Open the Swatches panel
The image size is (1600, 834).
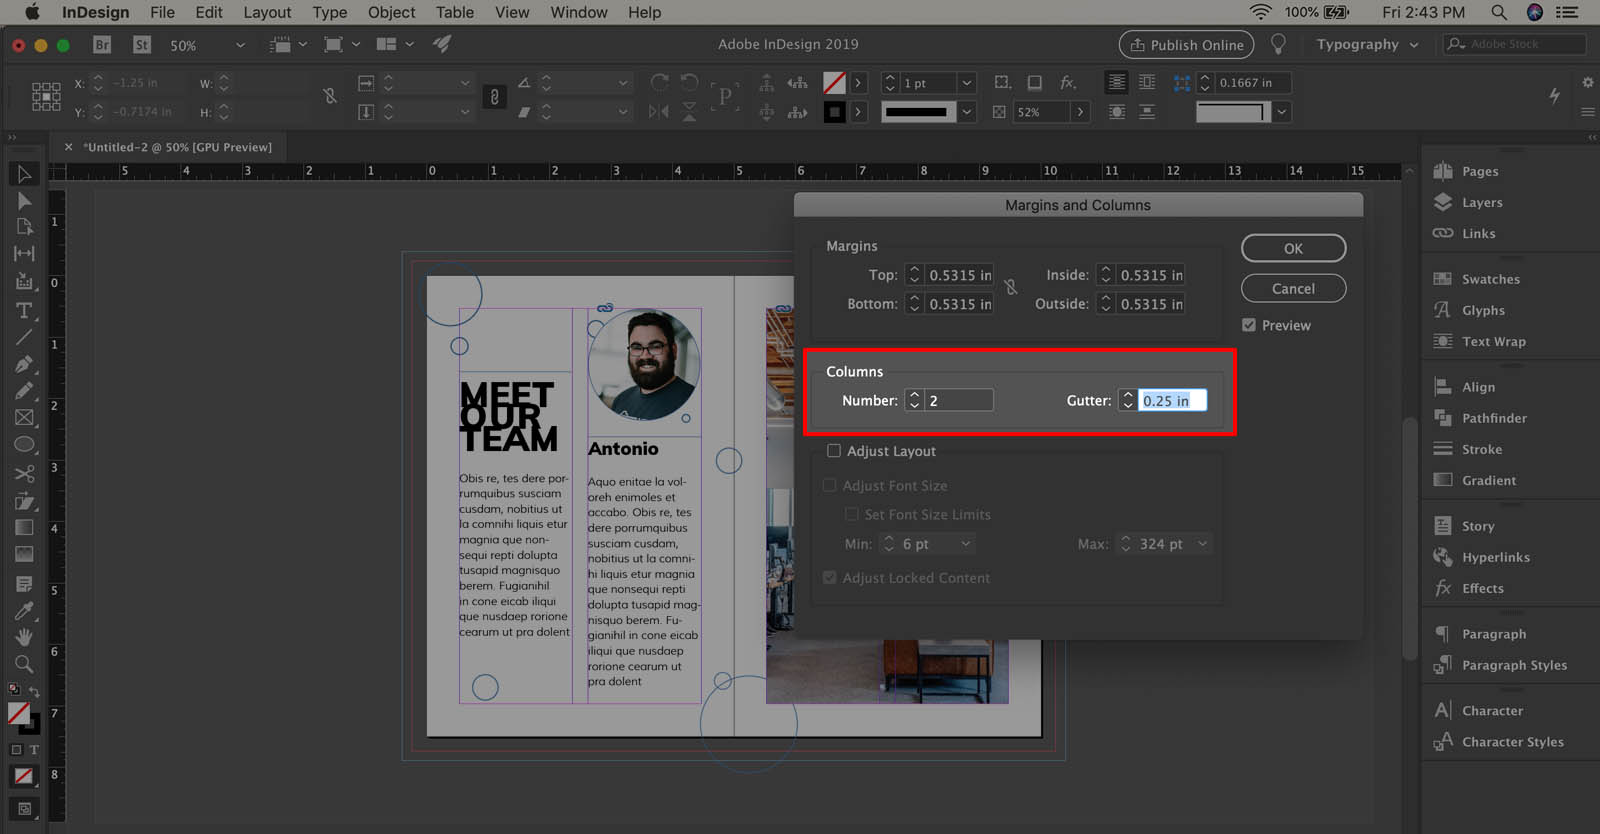(x=1489, y=280)
